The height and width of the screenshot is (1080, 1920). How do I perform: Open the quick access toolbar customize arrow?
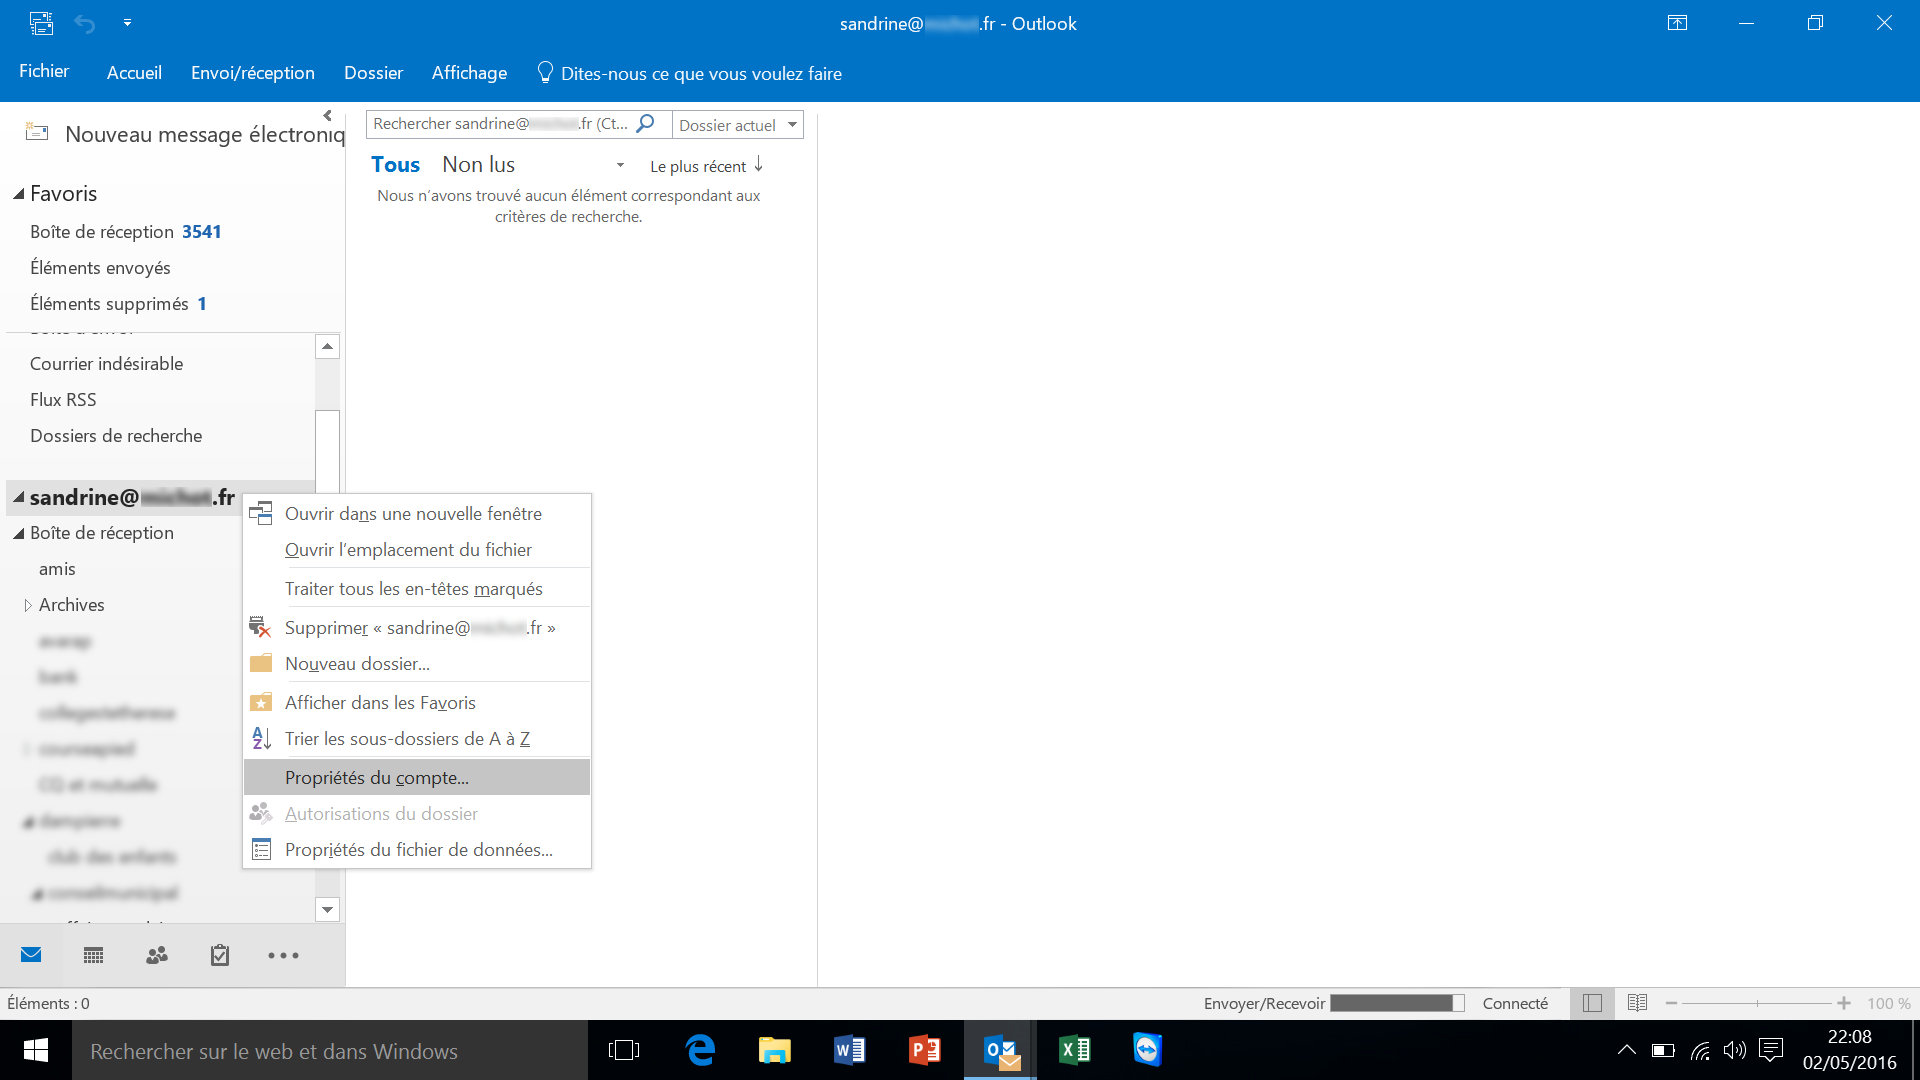[x=127, y=23]
